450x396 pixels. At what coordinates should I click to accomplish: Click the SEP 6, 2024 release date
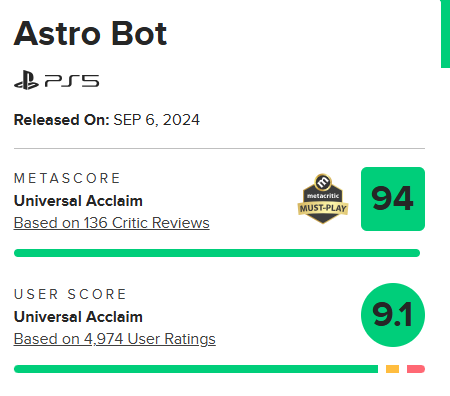point(156,120)
